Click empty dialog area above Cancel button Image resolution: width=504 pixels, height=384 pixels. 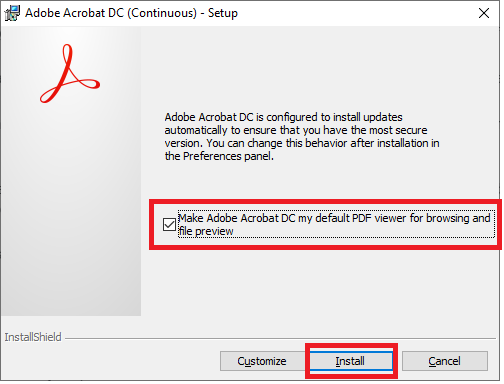[445, 293]
